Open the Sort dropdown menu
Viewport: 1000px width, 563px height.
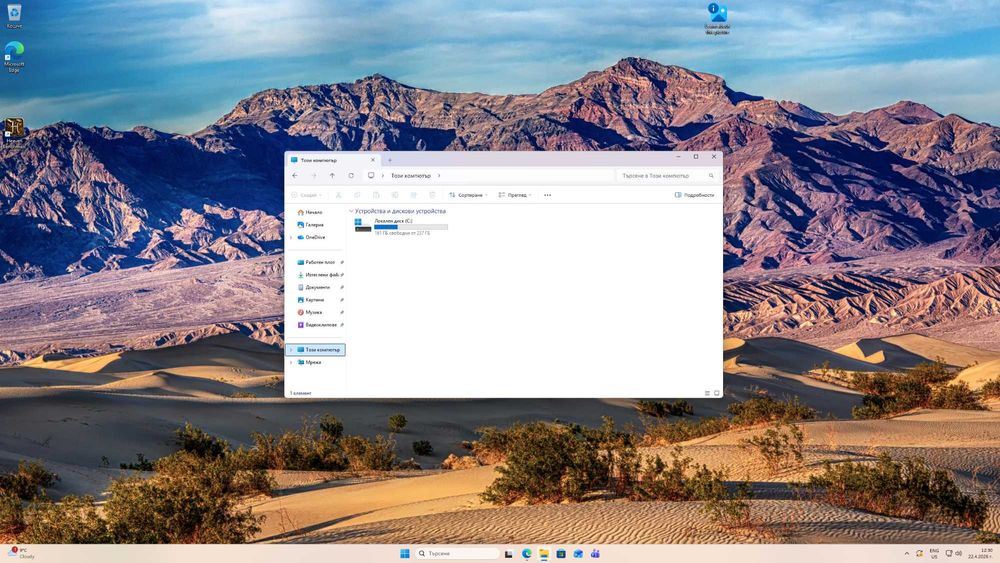469,195
